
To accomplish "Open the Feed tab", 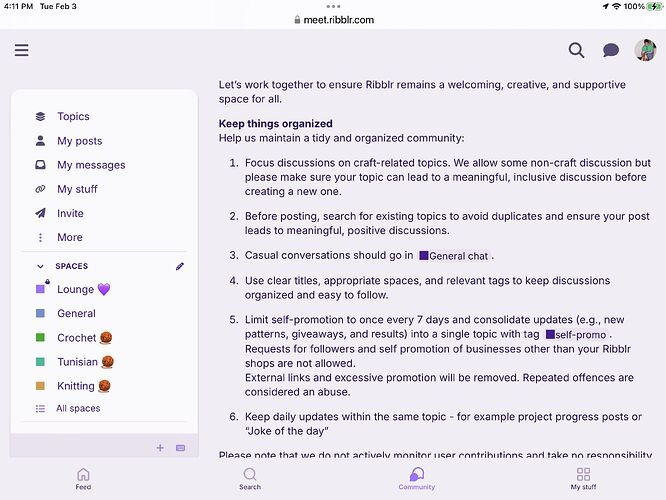I will pos(83,478).
